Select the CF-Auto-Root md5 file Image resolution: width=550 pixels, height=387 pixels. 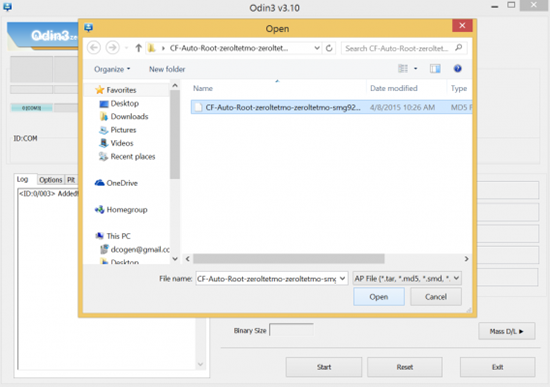[331, 107]
